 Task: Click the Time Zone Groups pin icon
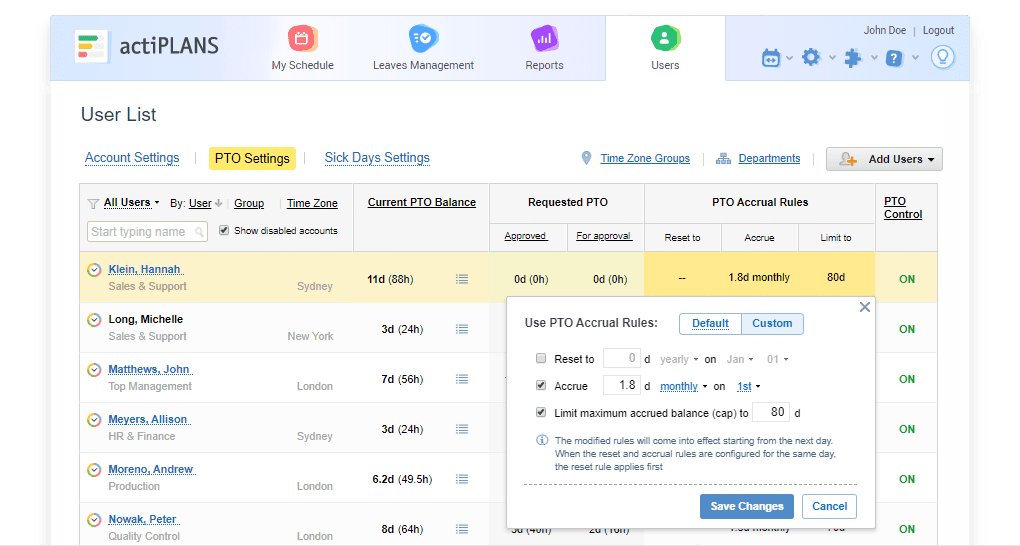(586, 158)
